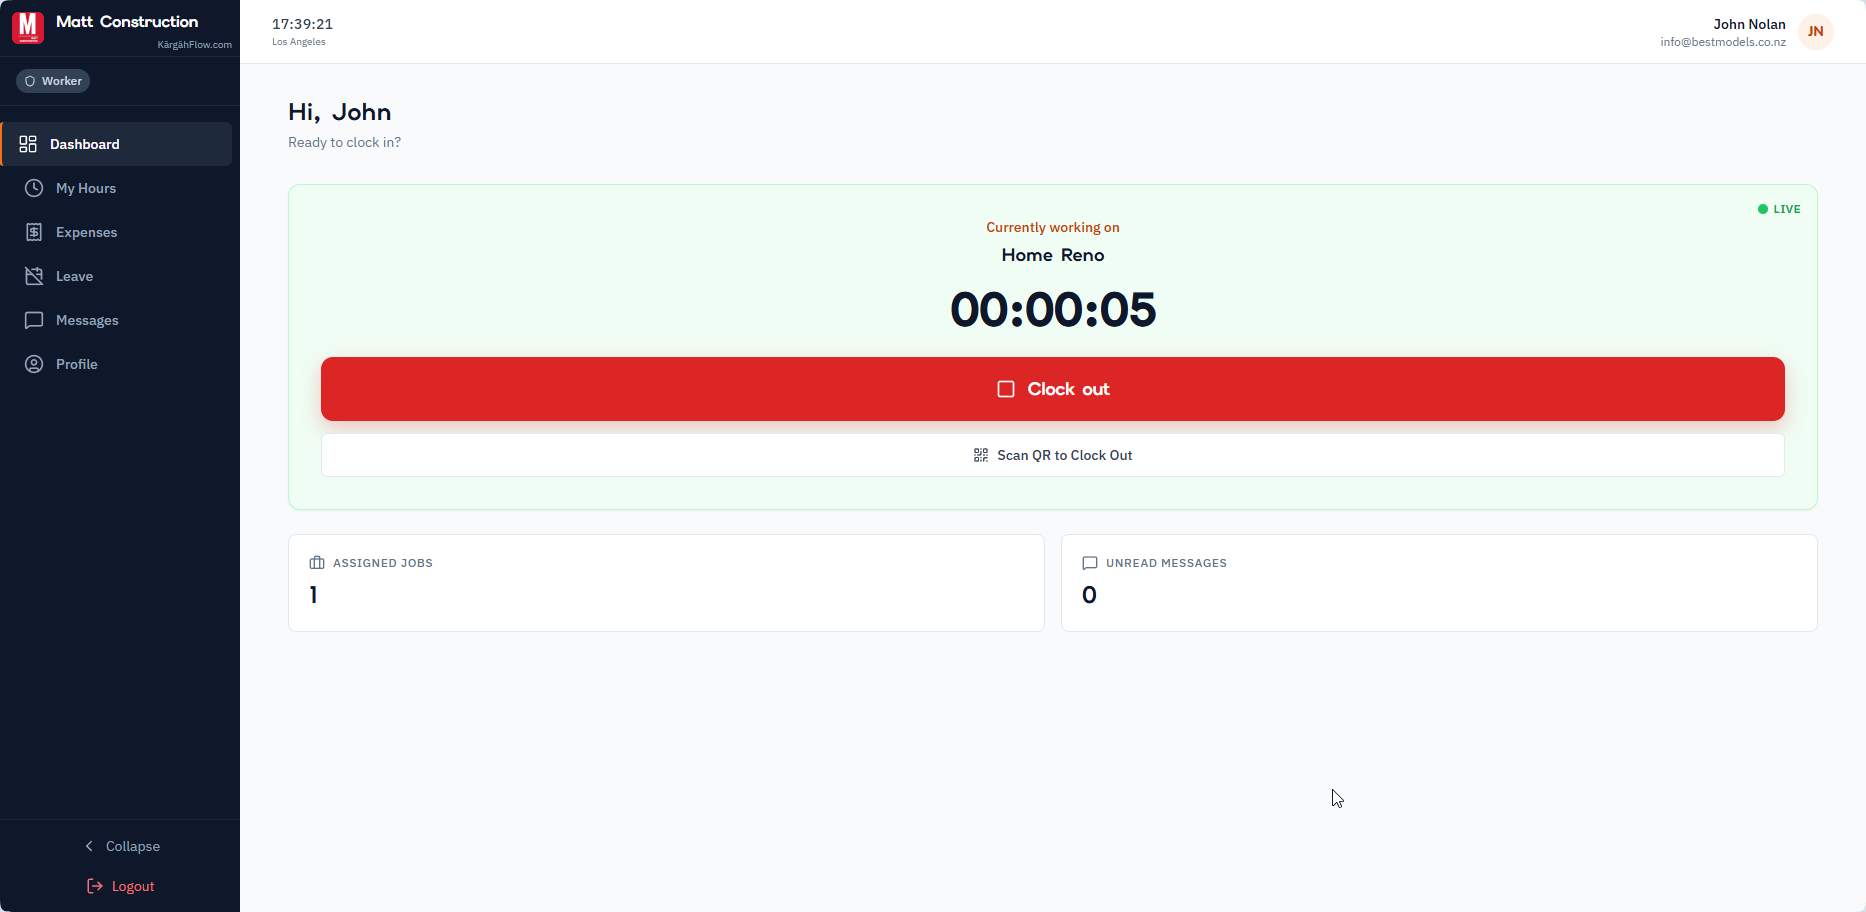Click the Messages chat bubble icon

pyautogui.click(x=34, y=320)
